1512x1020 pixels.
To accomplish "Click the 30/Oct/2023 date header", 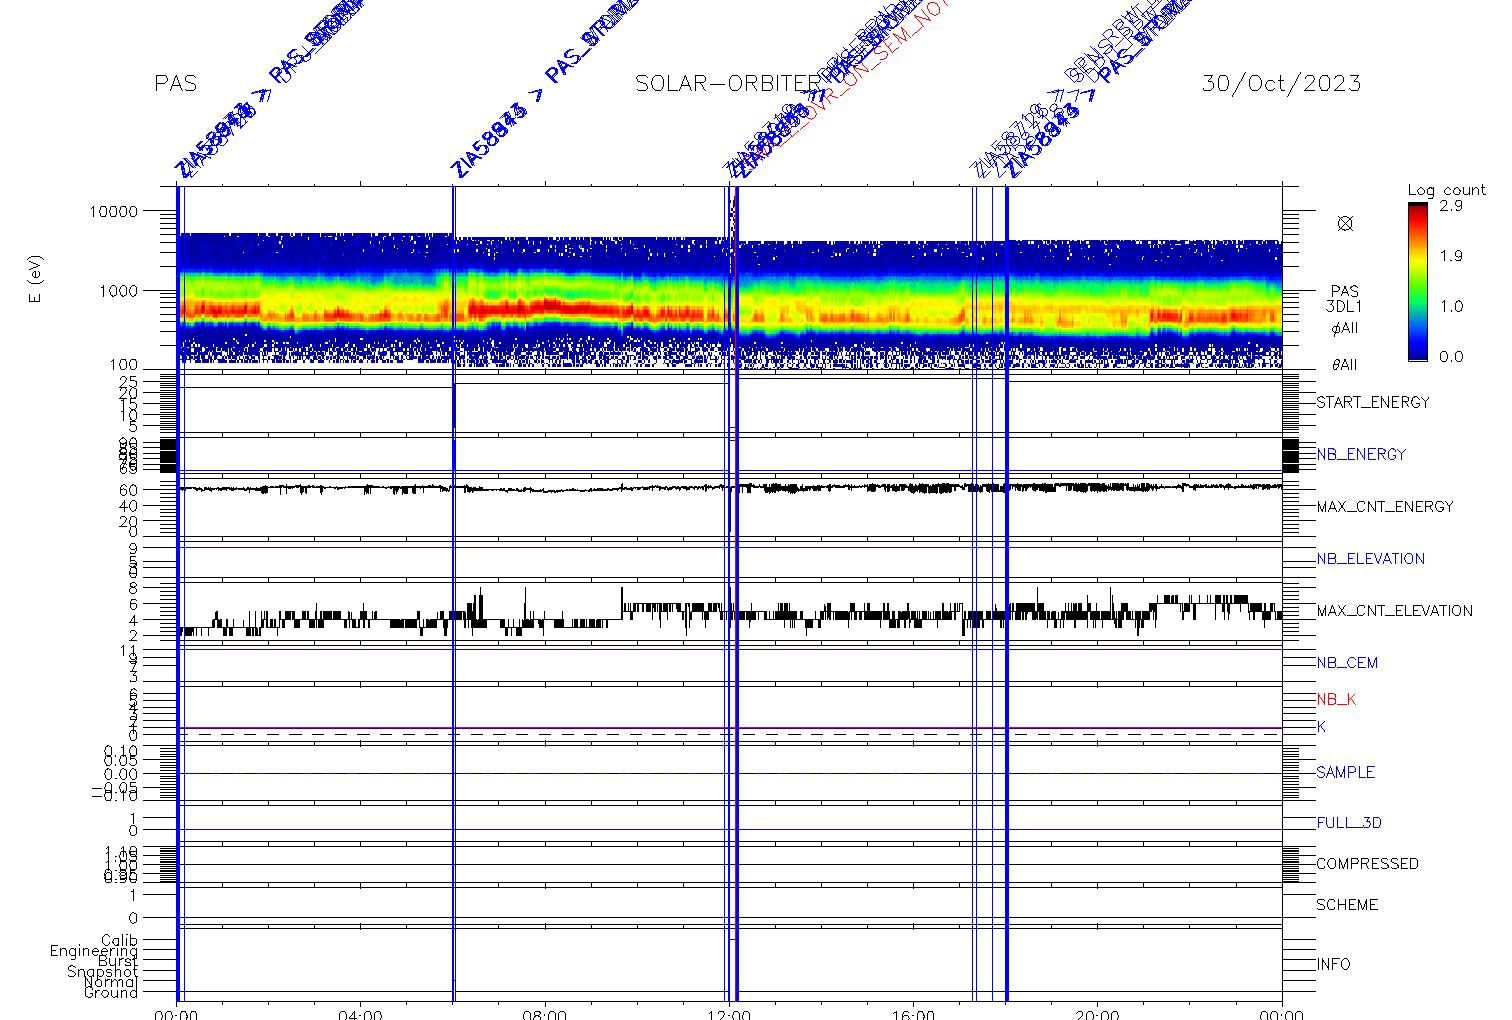I will (1281, 83).
